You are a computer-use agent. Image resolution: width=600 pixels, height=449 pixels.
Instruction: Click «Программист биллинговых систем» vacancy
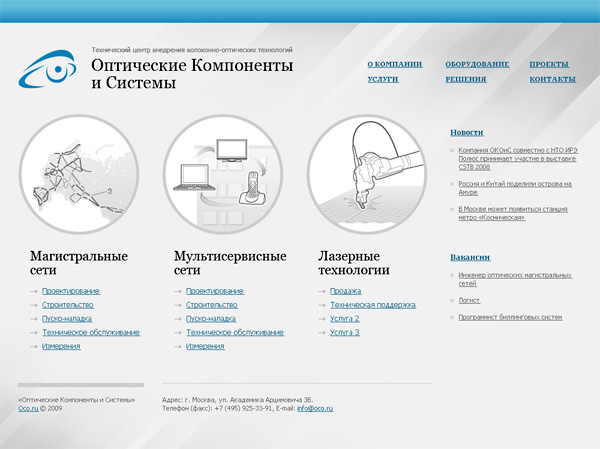[510, 317]
